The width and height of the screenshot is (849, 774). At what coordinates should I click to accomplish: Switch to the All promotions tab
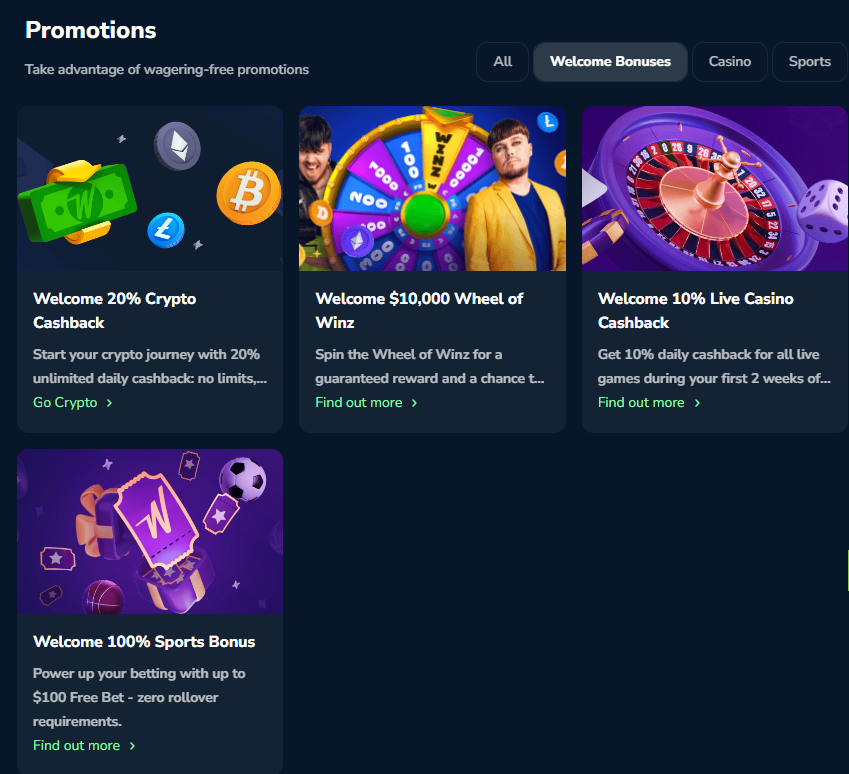pyautogui.click(x=502, y=62)
